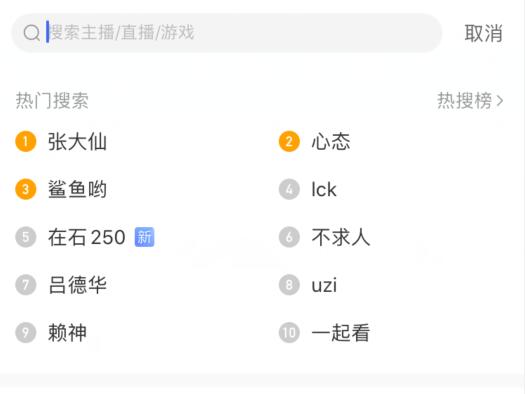Open the 在石 250 trending search

pos(87,237)
